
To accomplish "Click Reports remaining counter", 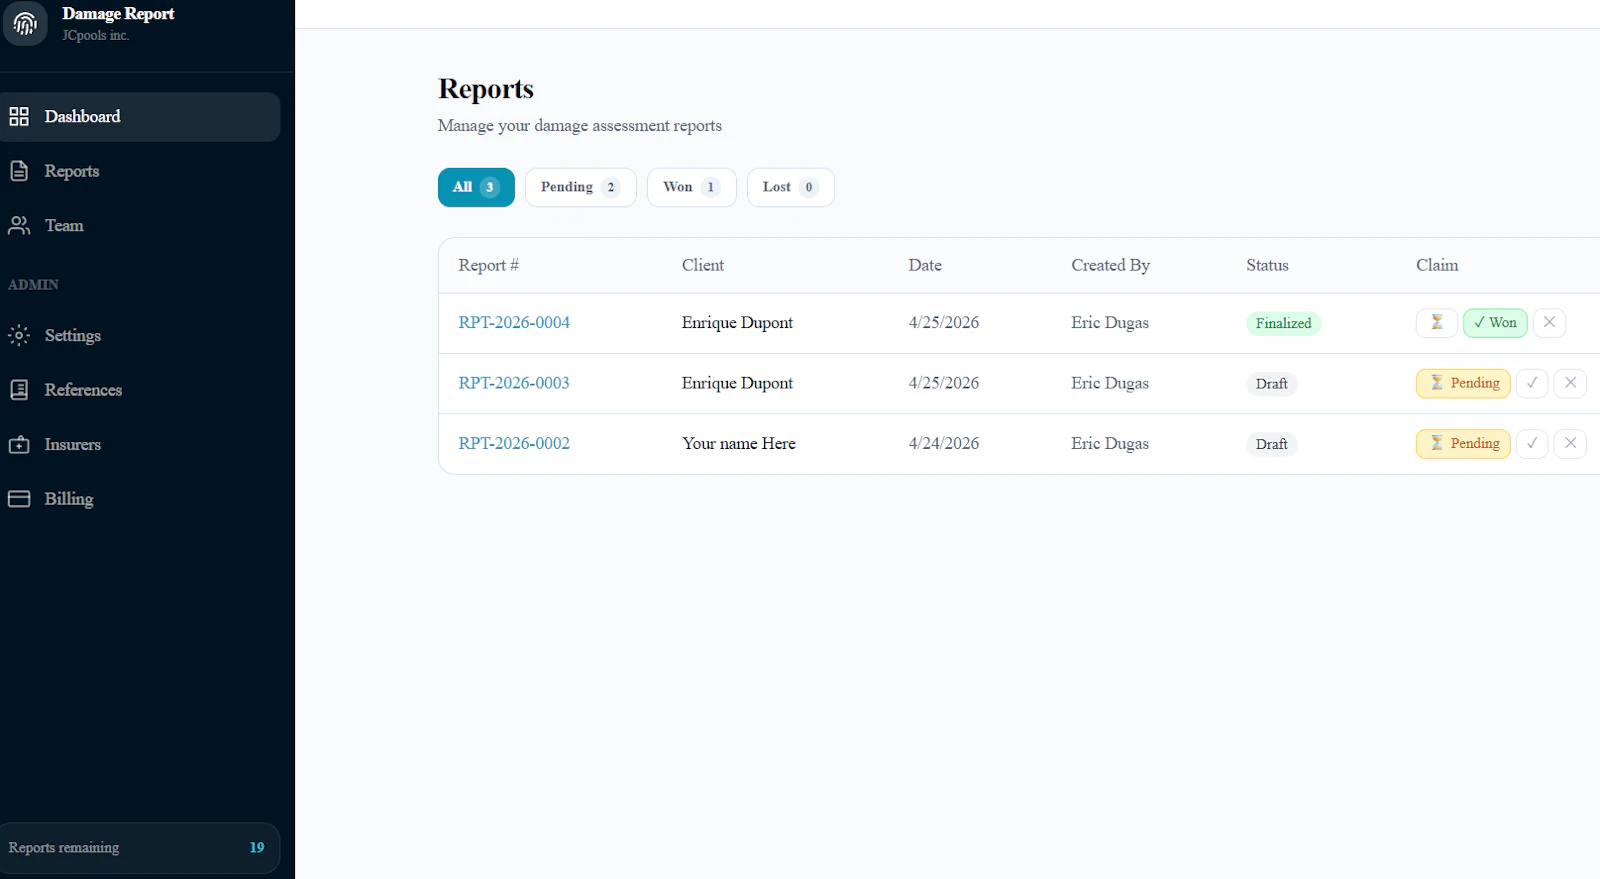I will (140, 848).
